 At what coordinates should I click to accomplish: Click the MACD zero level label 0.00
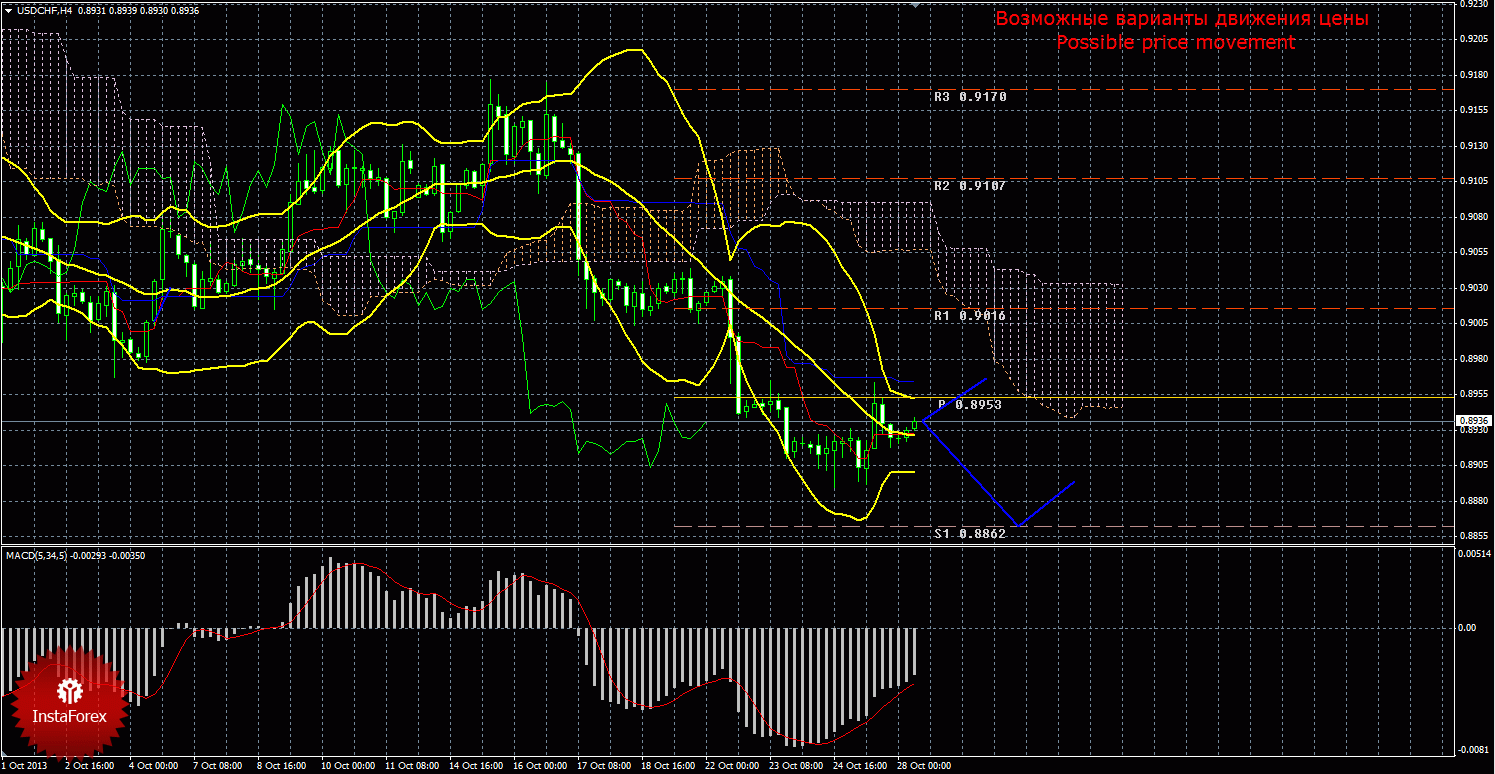point(1468,628)
